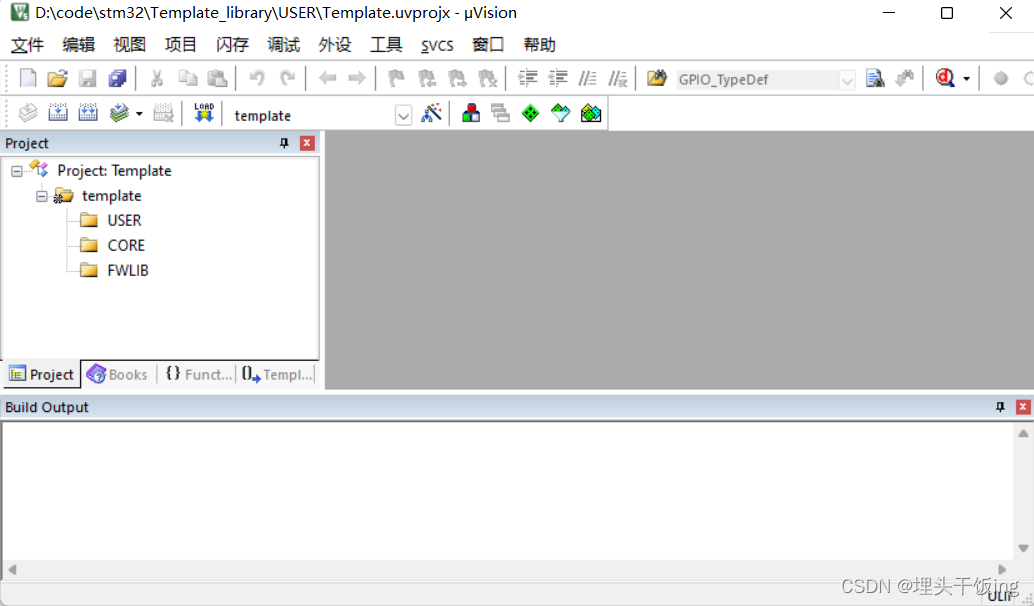Open the 窗口 menu
The image size is (1034, 606).
coord(488,45)
